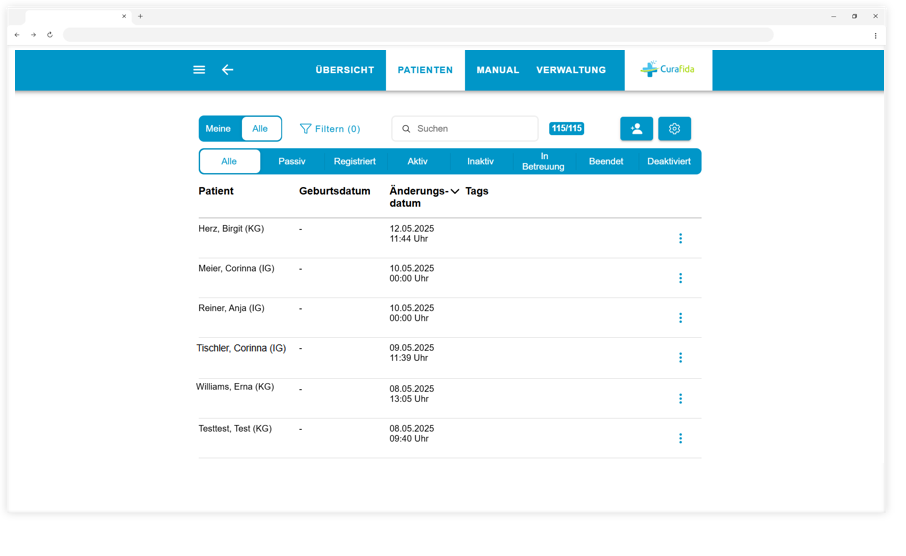Click the Patient column header
Viewport: 906px width, 556px height.
pyautogui.click(x=216, y=191)
